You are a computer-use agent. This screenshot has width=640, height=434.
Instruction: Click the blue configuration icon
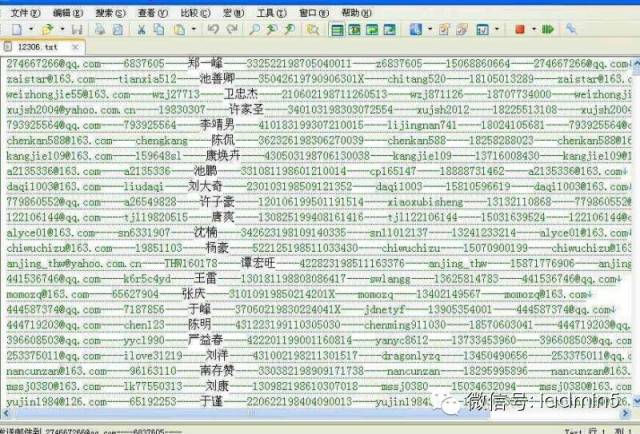coord(416,29)
